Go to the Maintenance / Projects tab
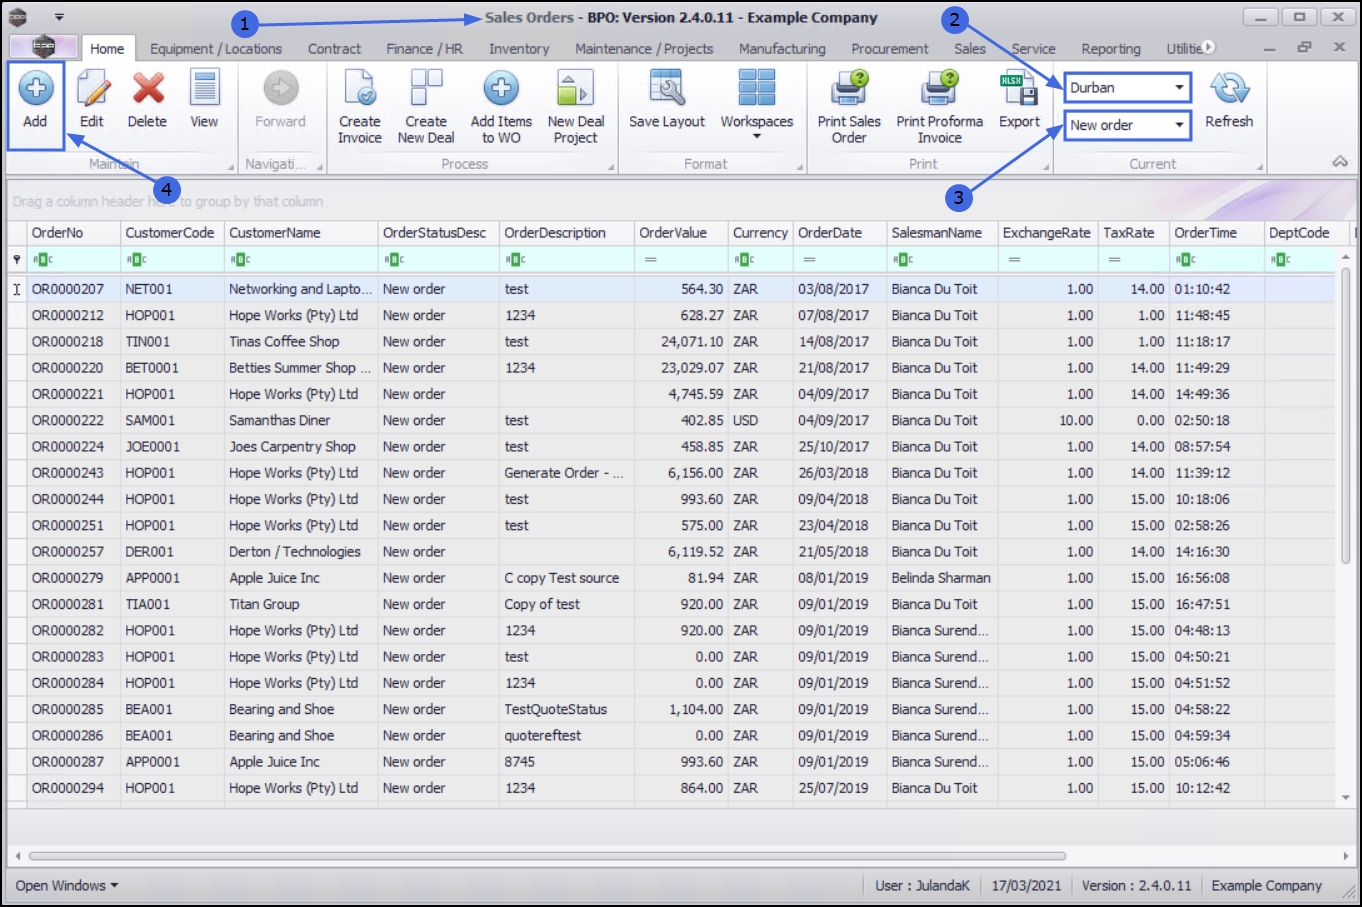Image resolution: width=1362 pixels, height=907 pixels. click(x=644, y=49)
